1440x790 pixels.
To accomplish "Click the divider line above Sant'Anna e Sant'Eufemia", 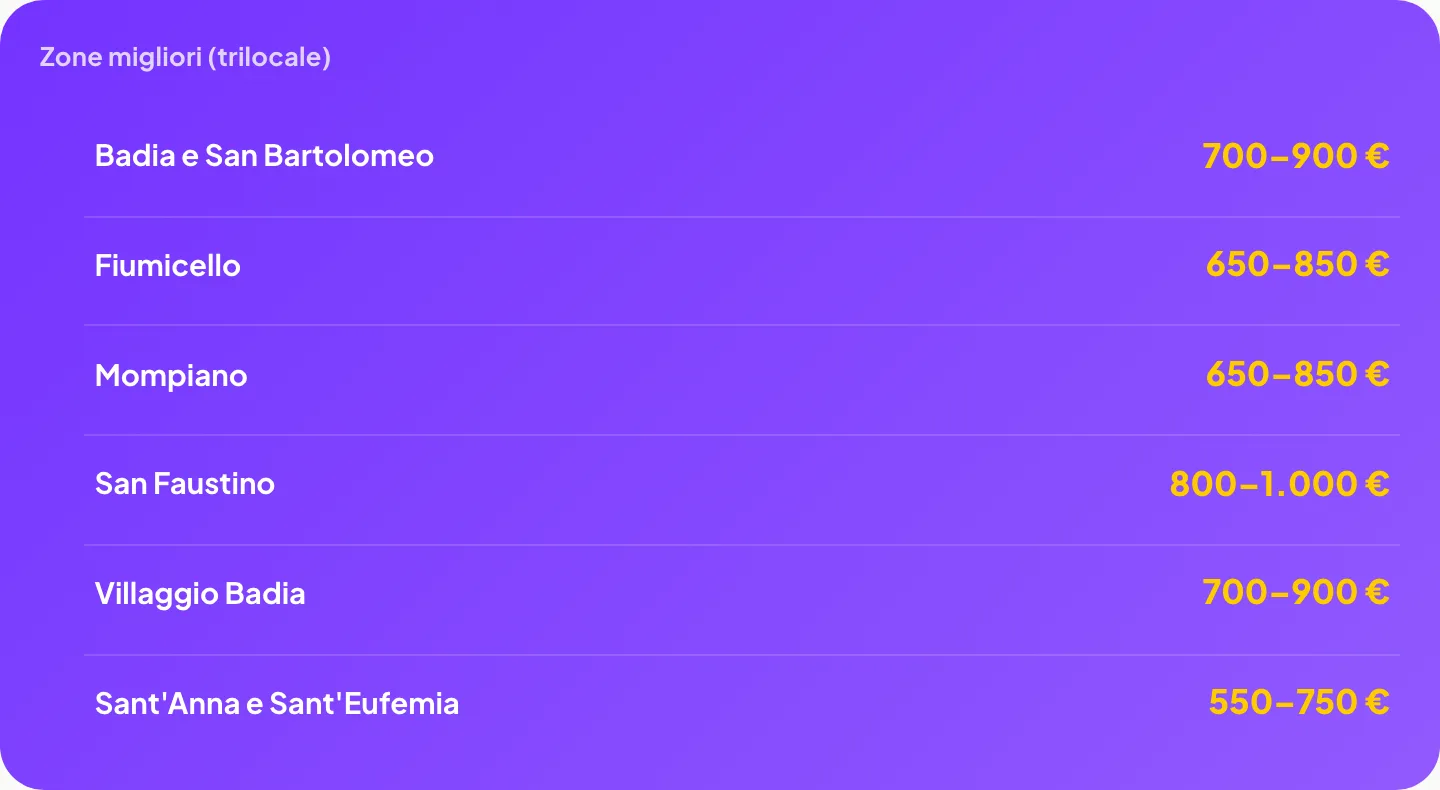I will (x=742, y=655).
